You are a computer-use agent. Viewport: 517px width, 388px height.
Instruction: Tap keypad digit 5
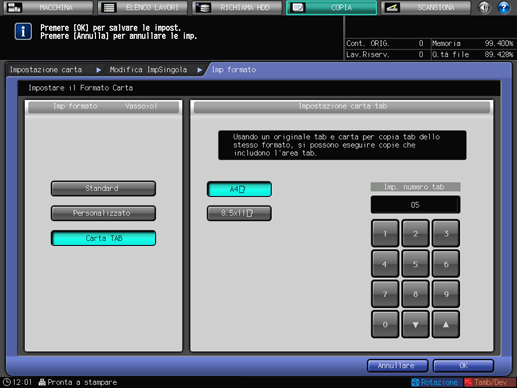[415, 264]
